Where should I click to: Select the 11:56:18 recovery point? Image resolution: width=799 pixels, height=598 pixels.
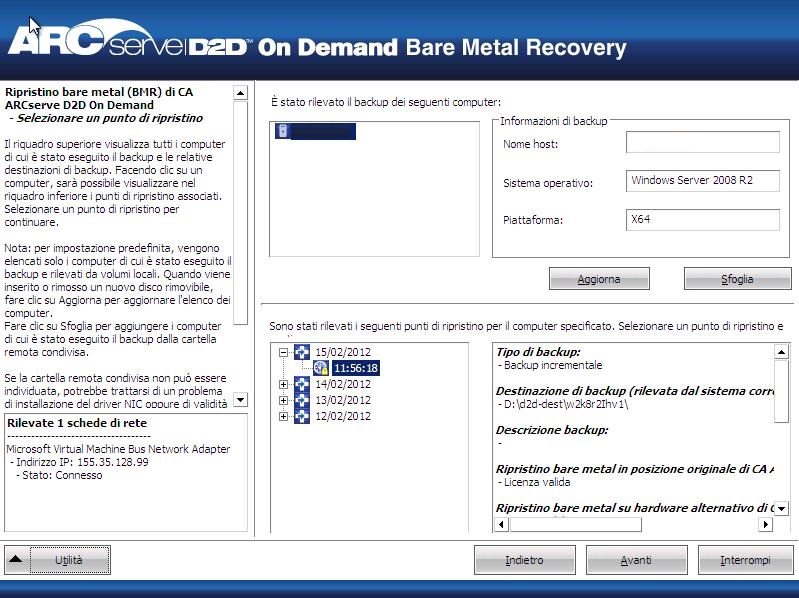pyautogui.click(x=355, y=369)
